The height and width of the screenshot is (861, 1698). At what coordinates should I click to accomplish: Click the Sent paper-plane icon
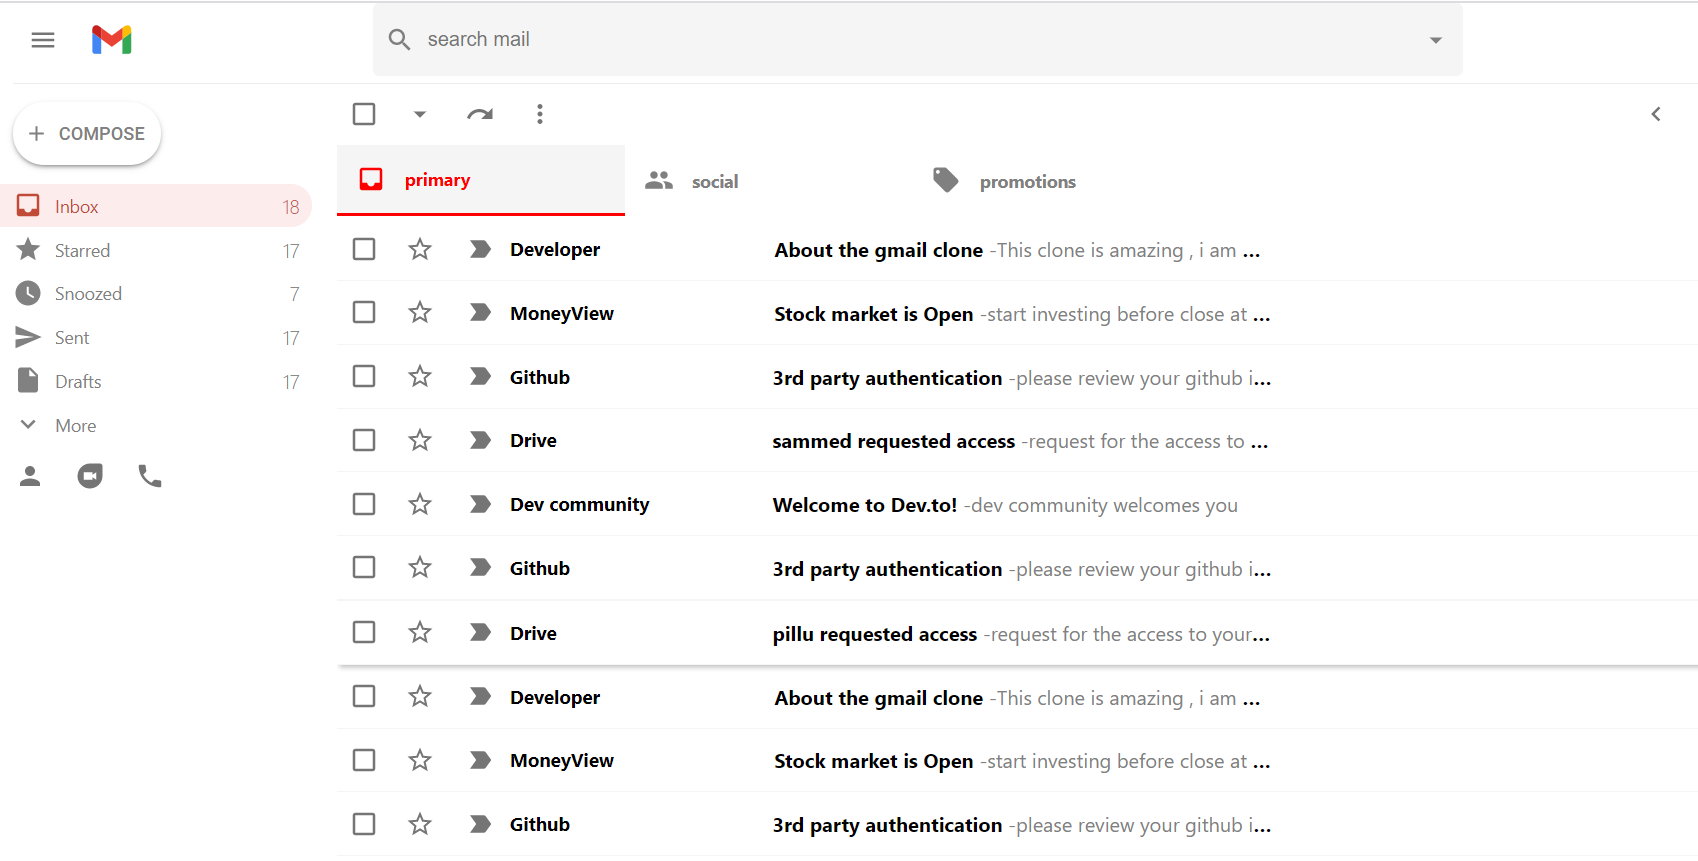point(28,337)
